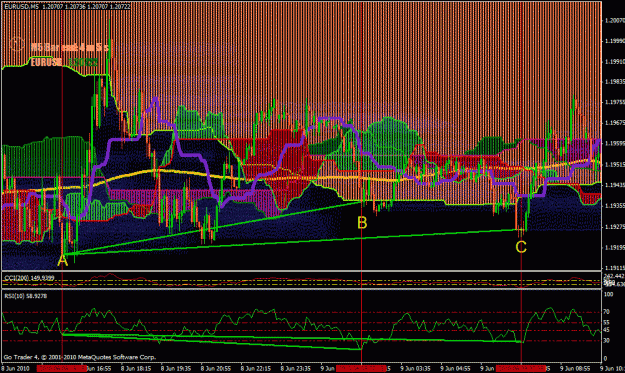Click the '8 Jun 20:55' time axis label
This screenshot has height=373, width=625.
point(216,369)
